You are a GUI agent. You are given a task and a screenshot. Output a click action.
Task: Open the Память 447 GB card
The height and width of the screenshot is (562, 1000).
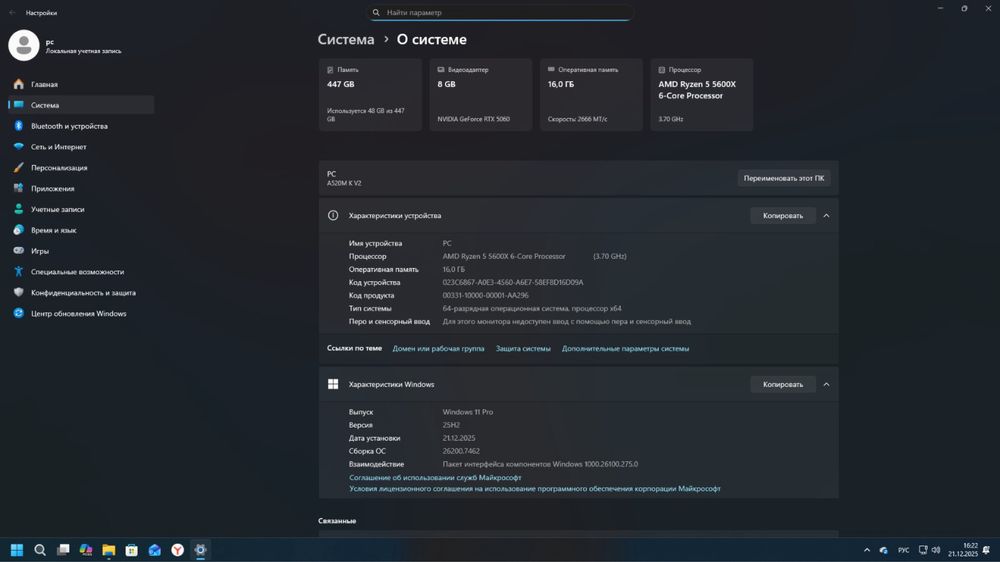click(371, 95)
